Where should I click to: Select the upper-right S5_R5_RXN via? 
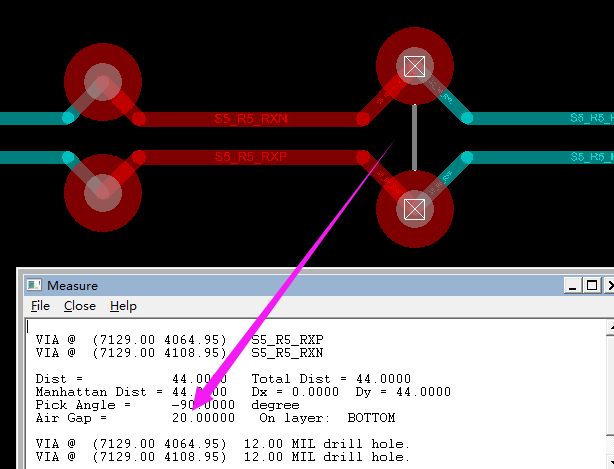point(415,66)
